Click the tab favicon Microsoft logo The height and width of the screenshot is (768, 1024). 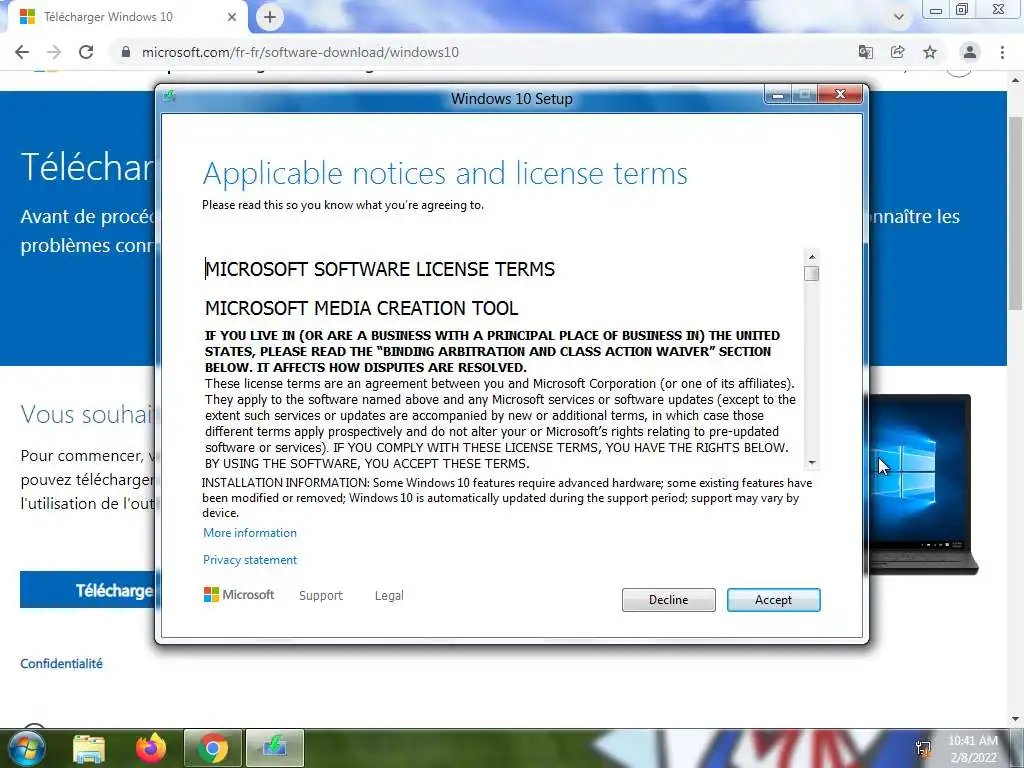27,17
